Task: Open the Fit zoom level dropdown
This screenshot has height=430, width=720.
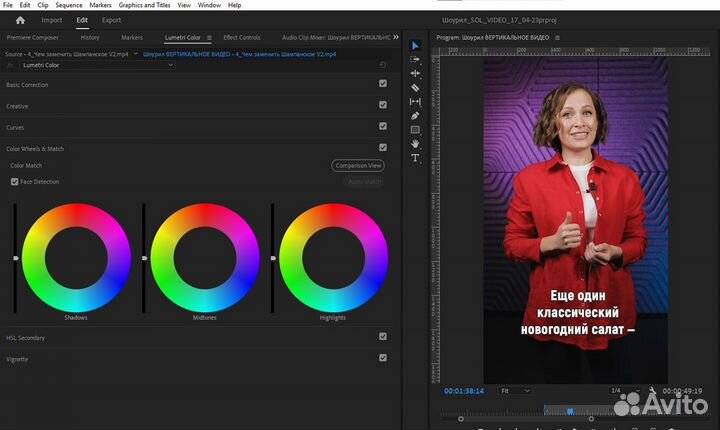Action: pyautogui.click(x=514, y=390)
